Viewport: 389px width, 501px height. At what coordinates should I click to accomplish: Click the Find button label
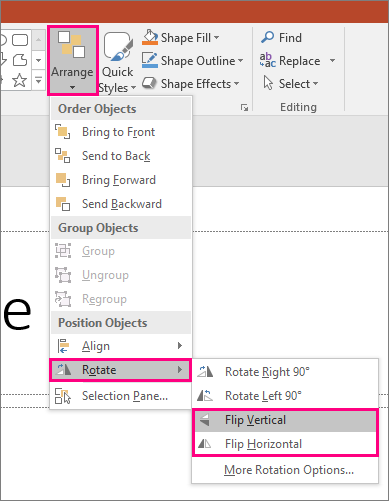click(290, 38)
